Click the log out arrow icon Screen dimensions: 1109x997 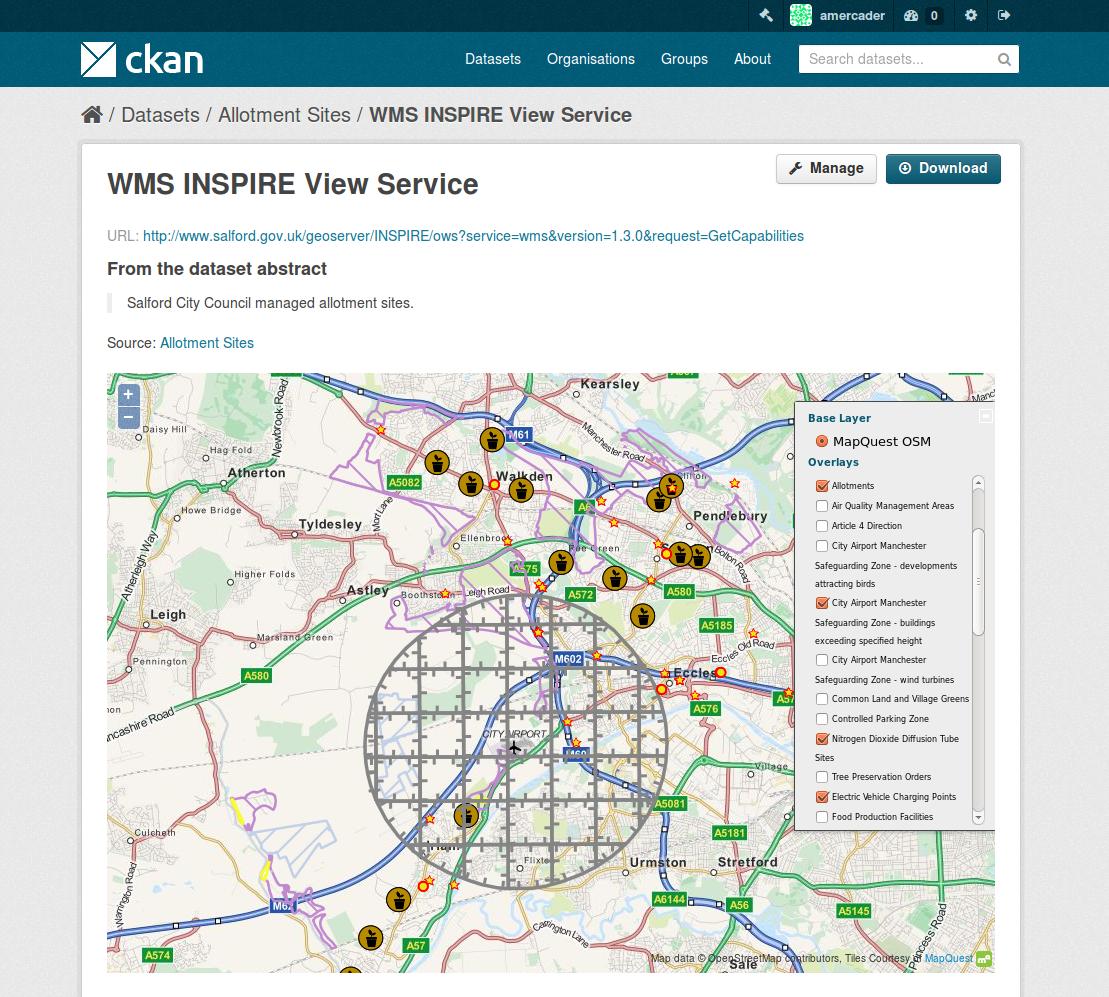1004,15
